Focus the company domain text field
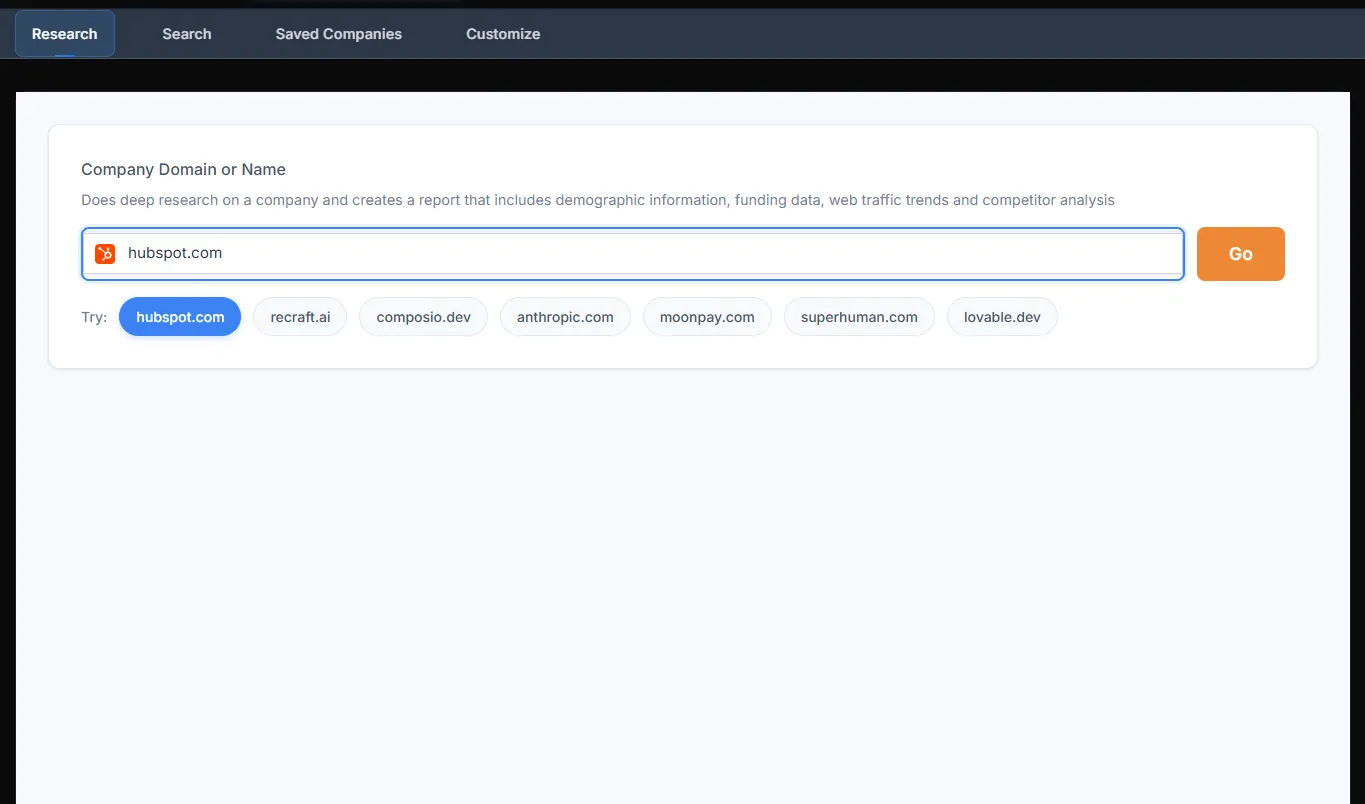This screenshot has width=1365, height=804. 650,254
